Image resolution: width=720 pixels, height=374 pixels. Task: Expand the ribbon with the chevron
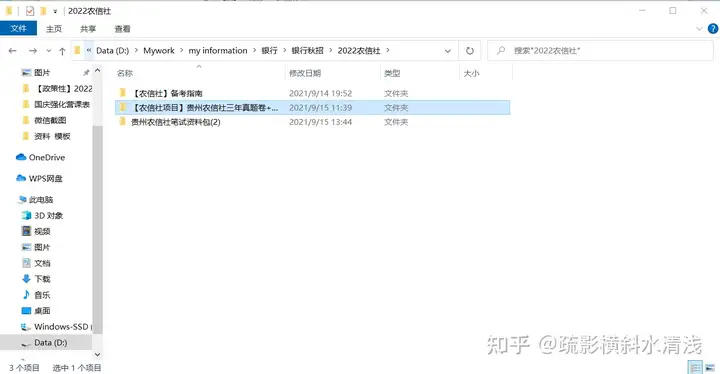point(699,29)
